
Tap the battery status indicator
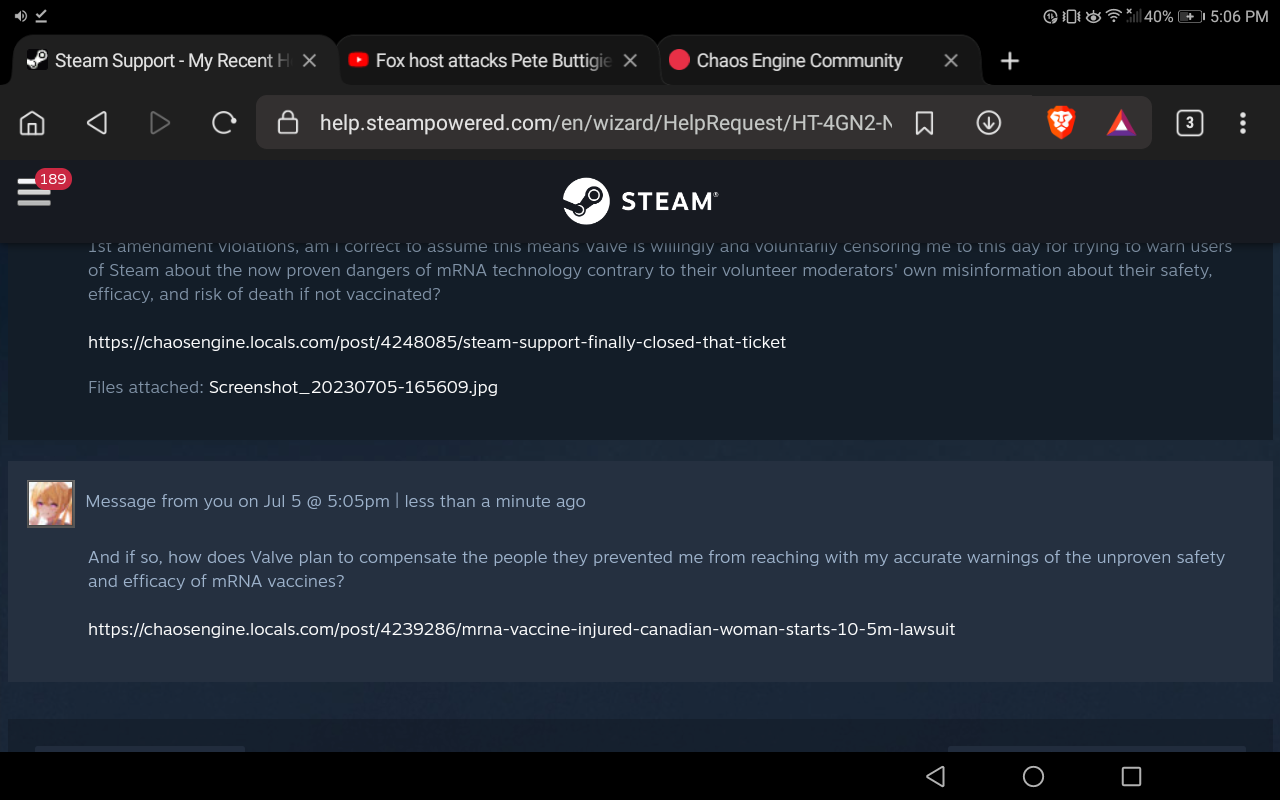pyautogui.click(x=1190, y=16)
